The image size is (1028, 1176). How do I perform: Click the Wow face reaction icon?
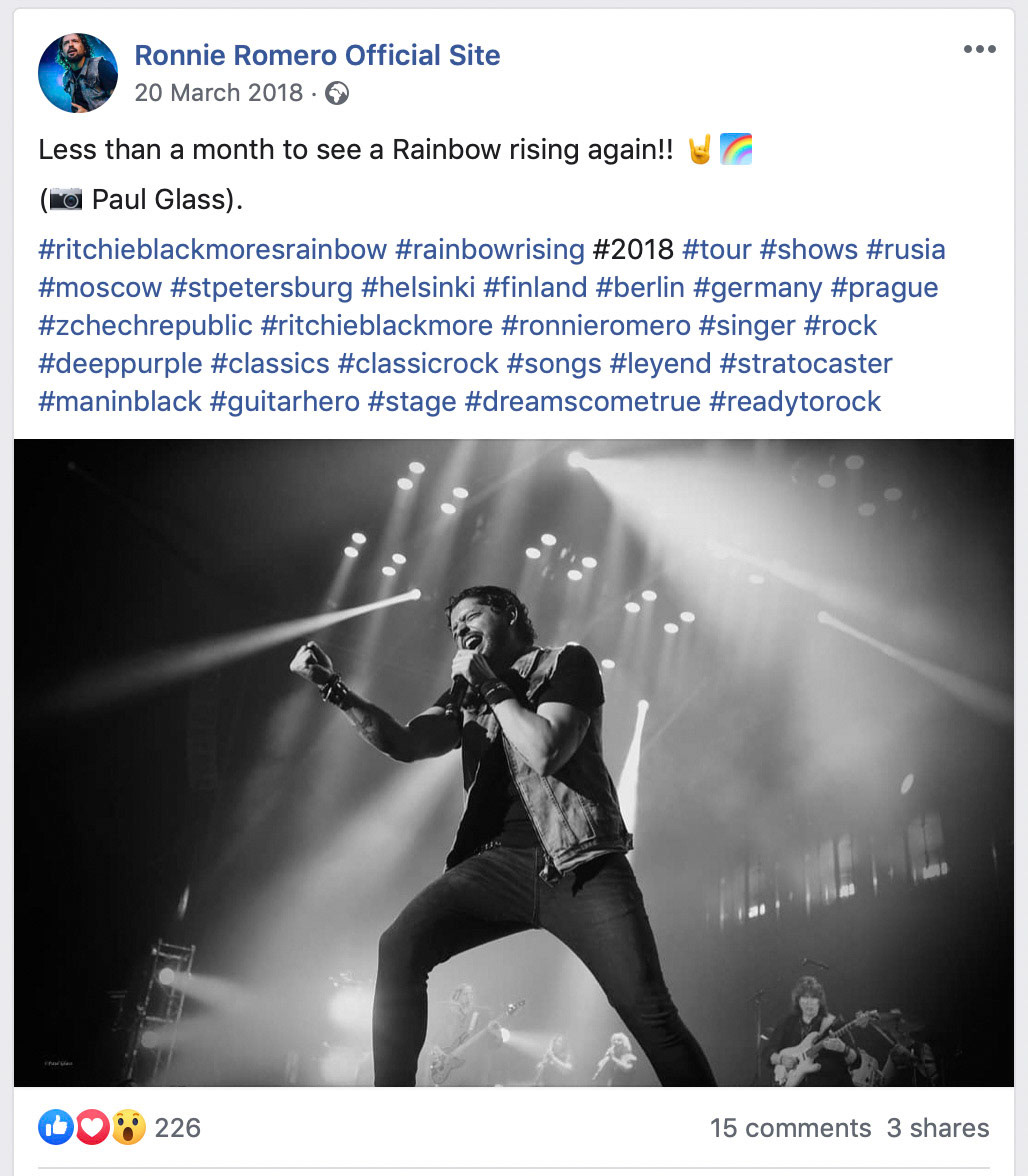point(127,1128)
